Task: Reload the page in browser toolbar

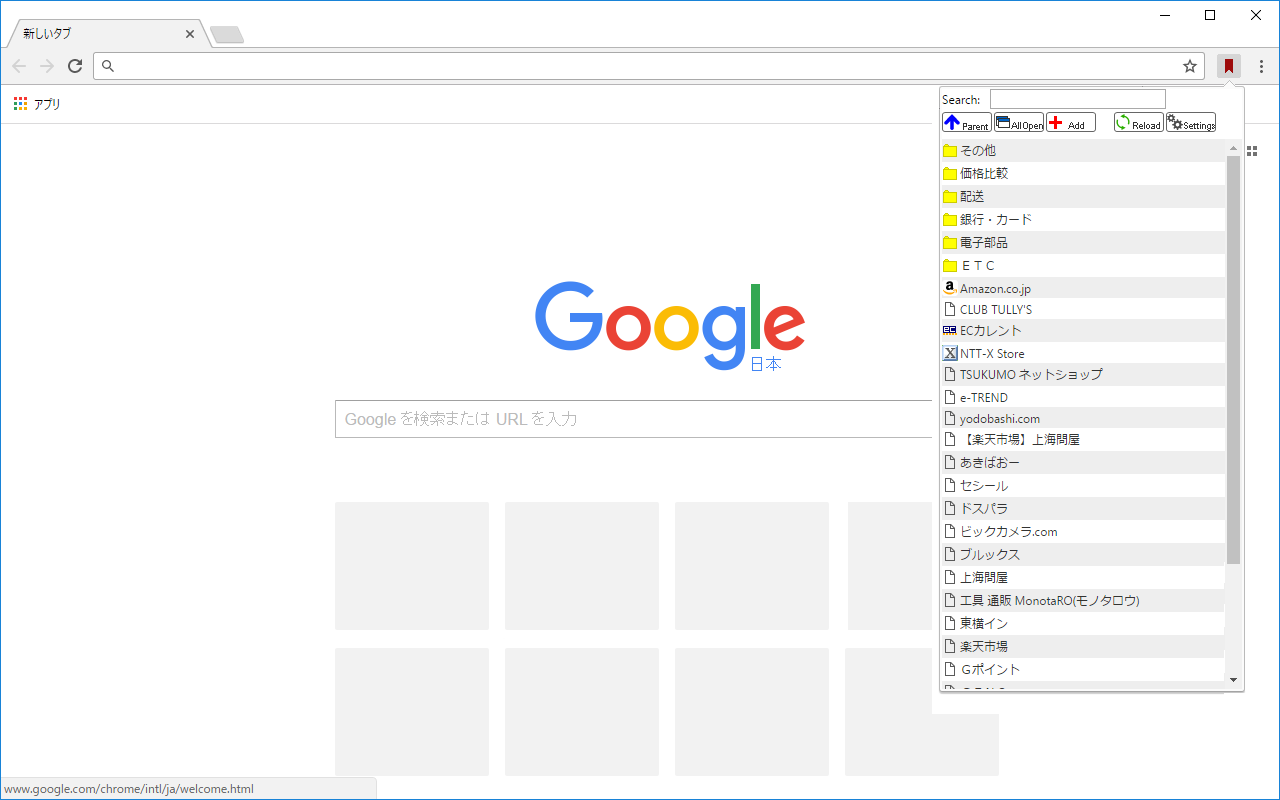Action: click(75, 66)
